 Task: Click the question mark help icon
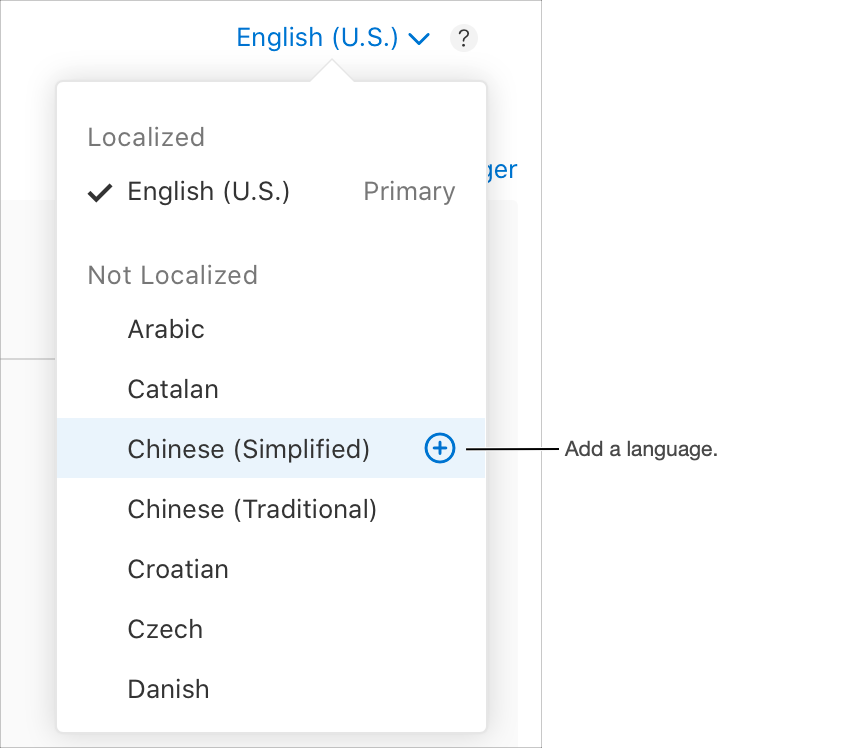coord(463,38)
